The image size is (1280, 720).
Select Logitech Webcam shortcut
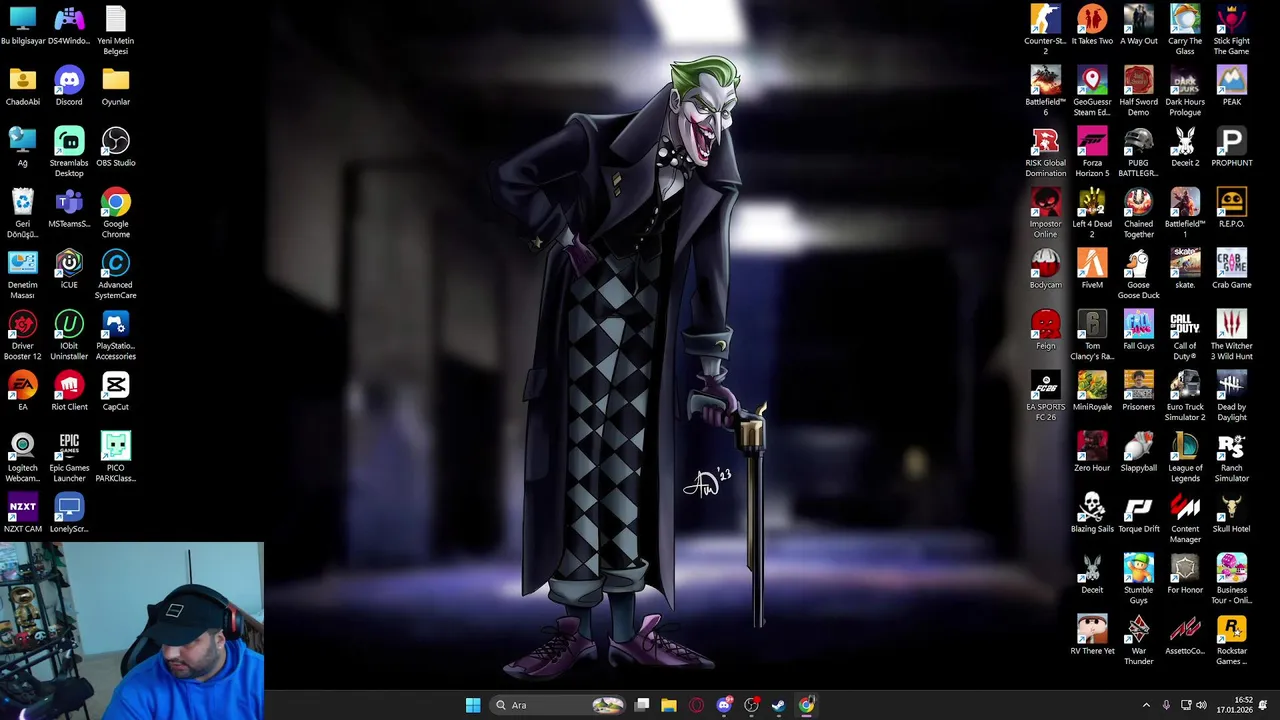(x=23, y=458)
